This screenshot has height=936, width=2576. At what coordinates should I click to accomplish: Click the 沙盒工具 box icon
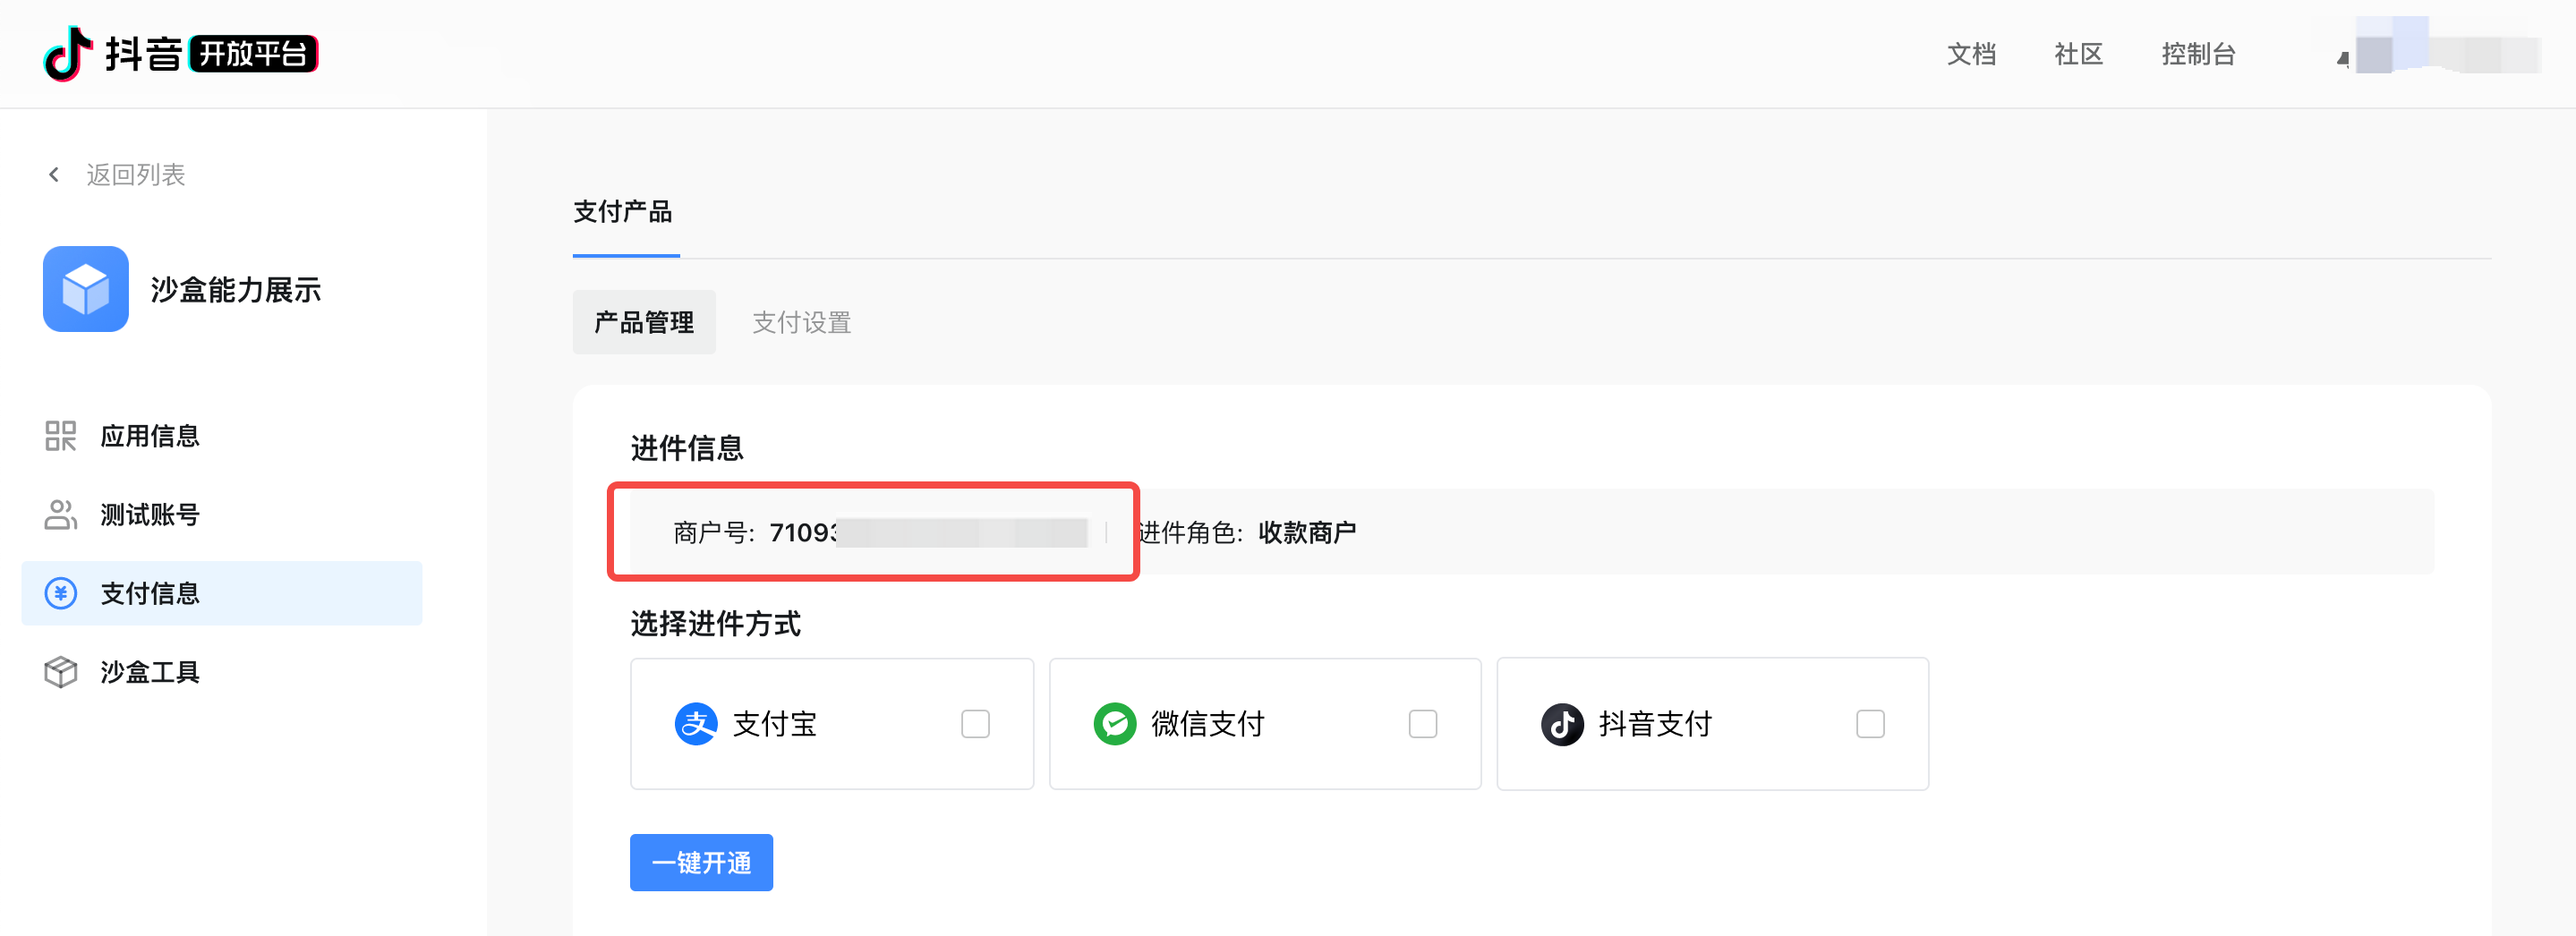point(61,672)
